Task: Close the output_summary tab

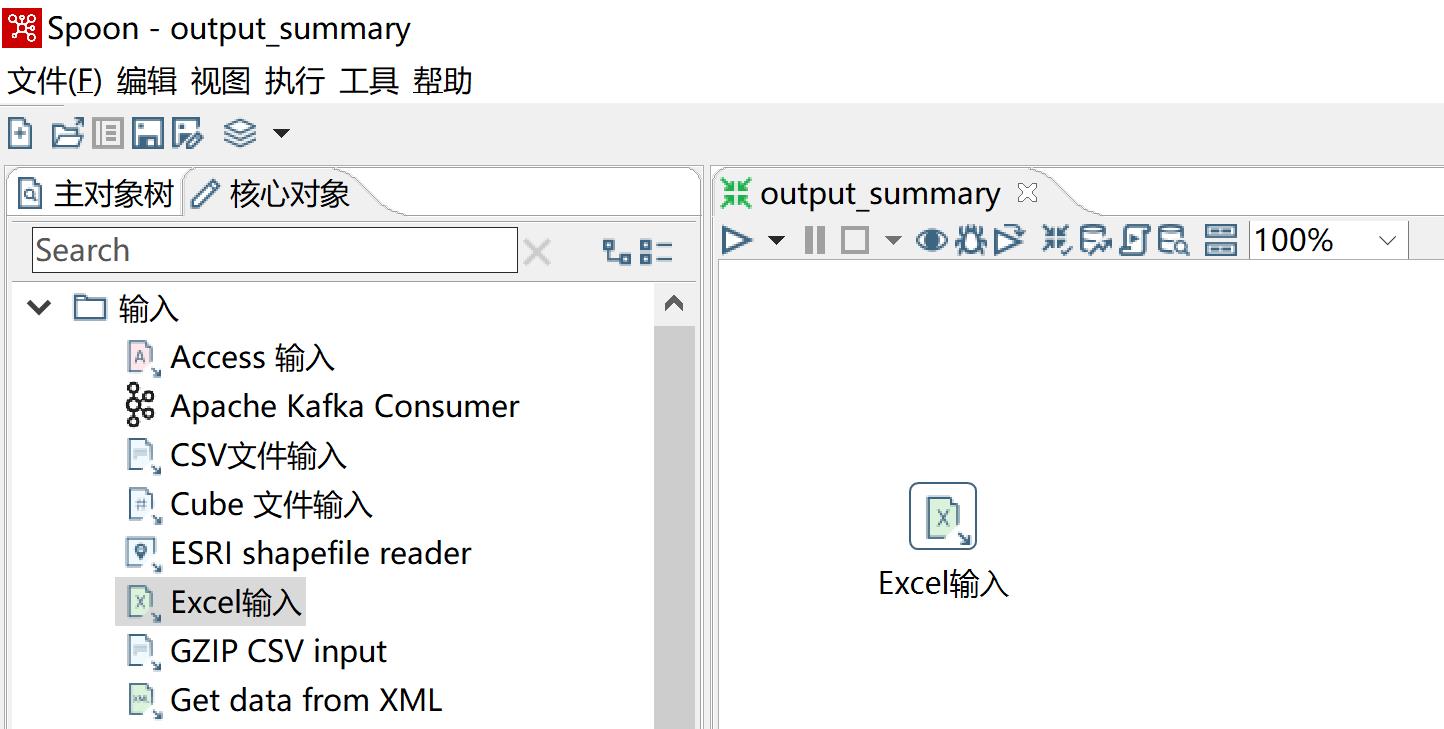Action: pyautogui.click(x=1027, y=192)
